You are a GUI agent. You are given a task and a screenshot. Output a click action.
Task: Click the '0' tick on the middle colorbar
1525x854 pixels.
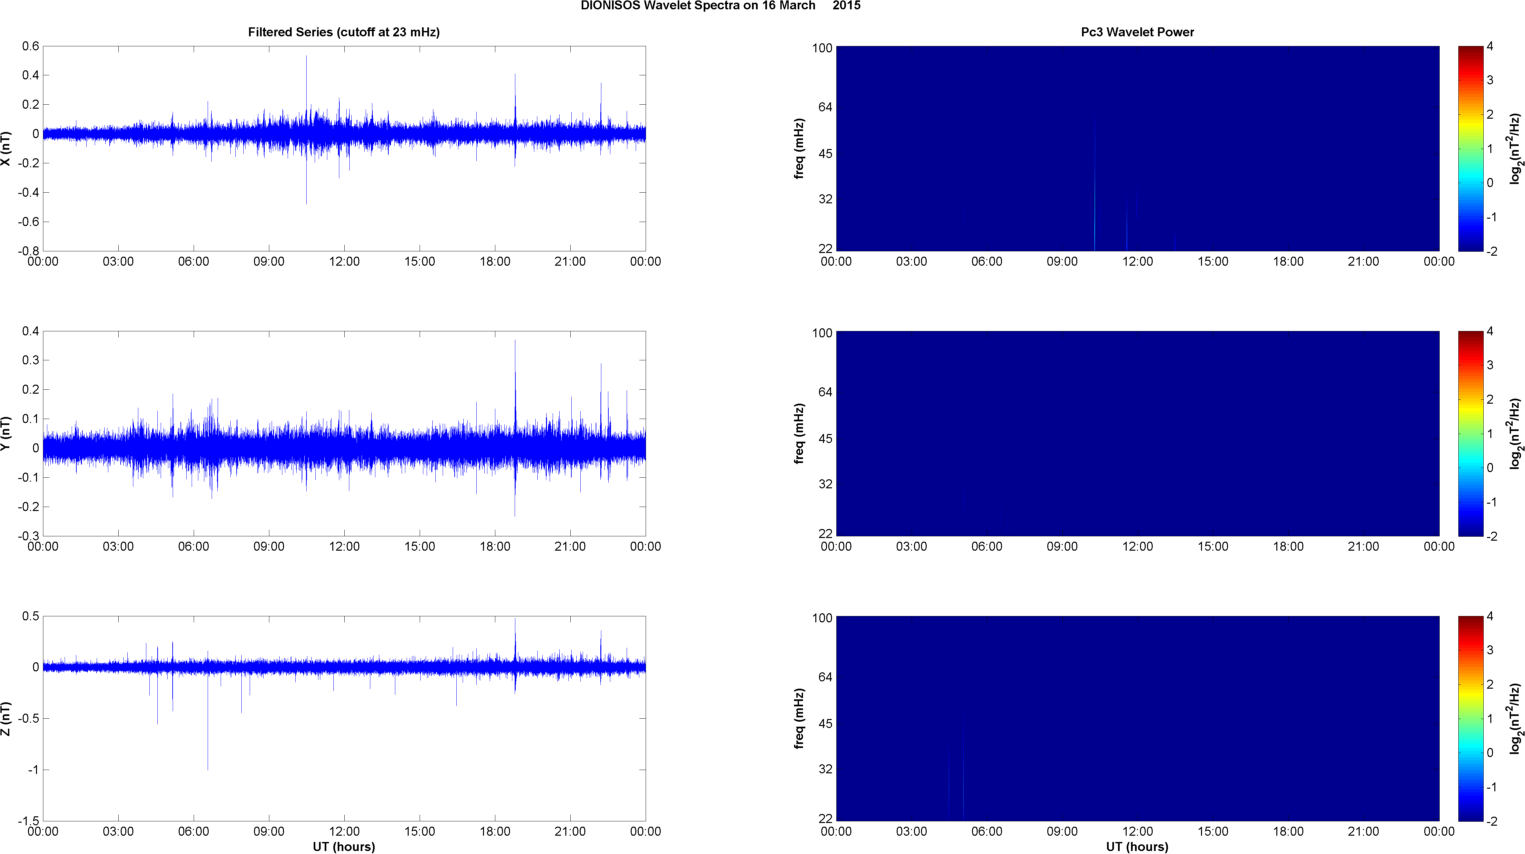pos(1490,468)
